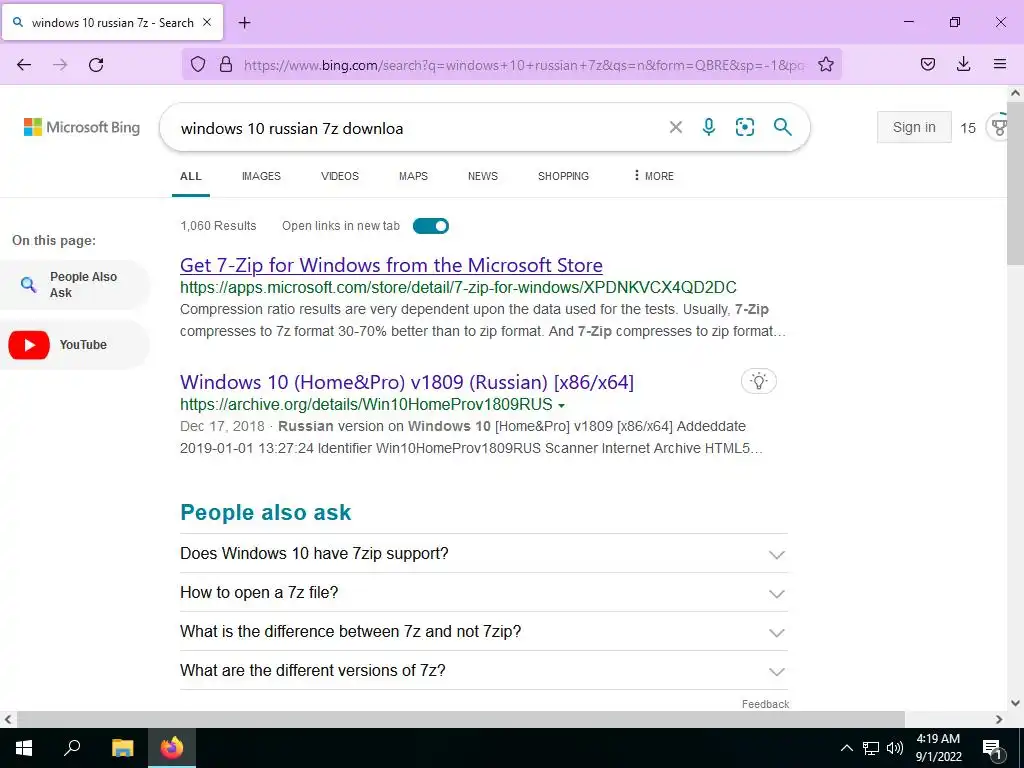Toggle 'Open links in new tab' switch
This screenshot has height=768, width=1024.
(431, 226)
